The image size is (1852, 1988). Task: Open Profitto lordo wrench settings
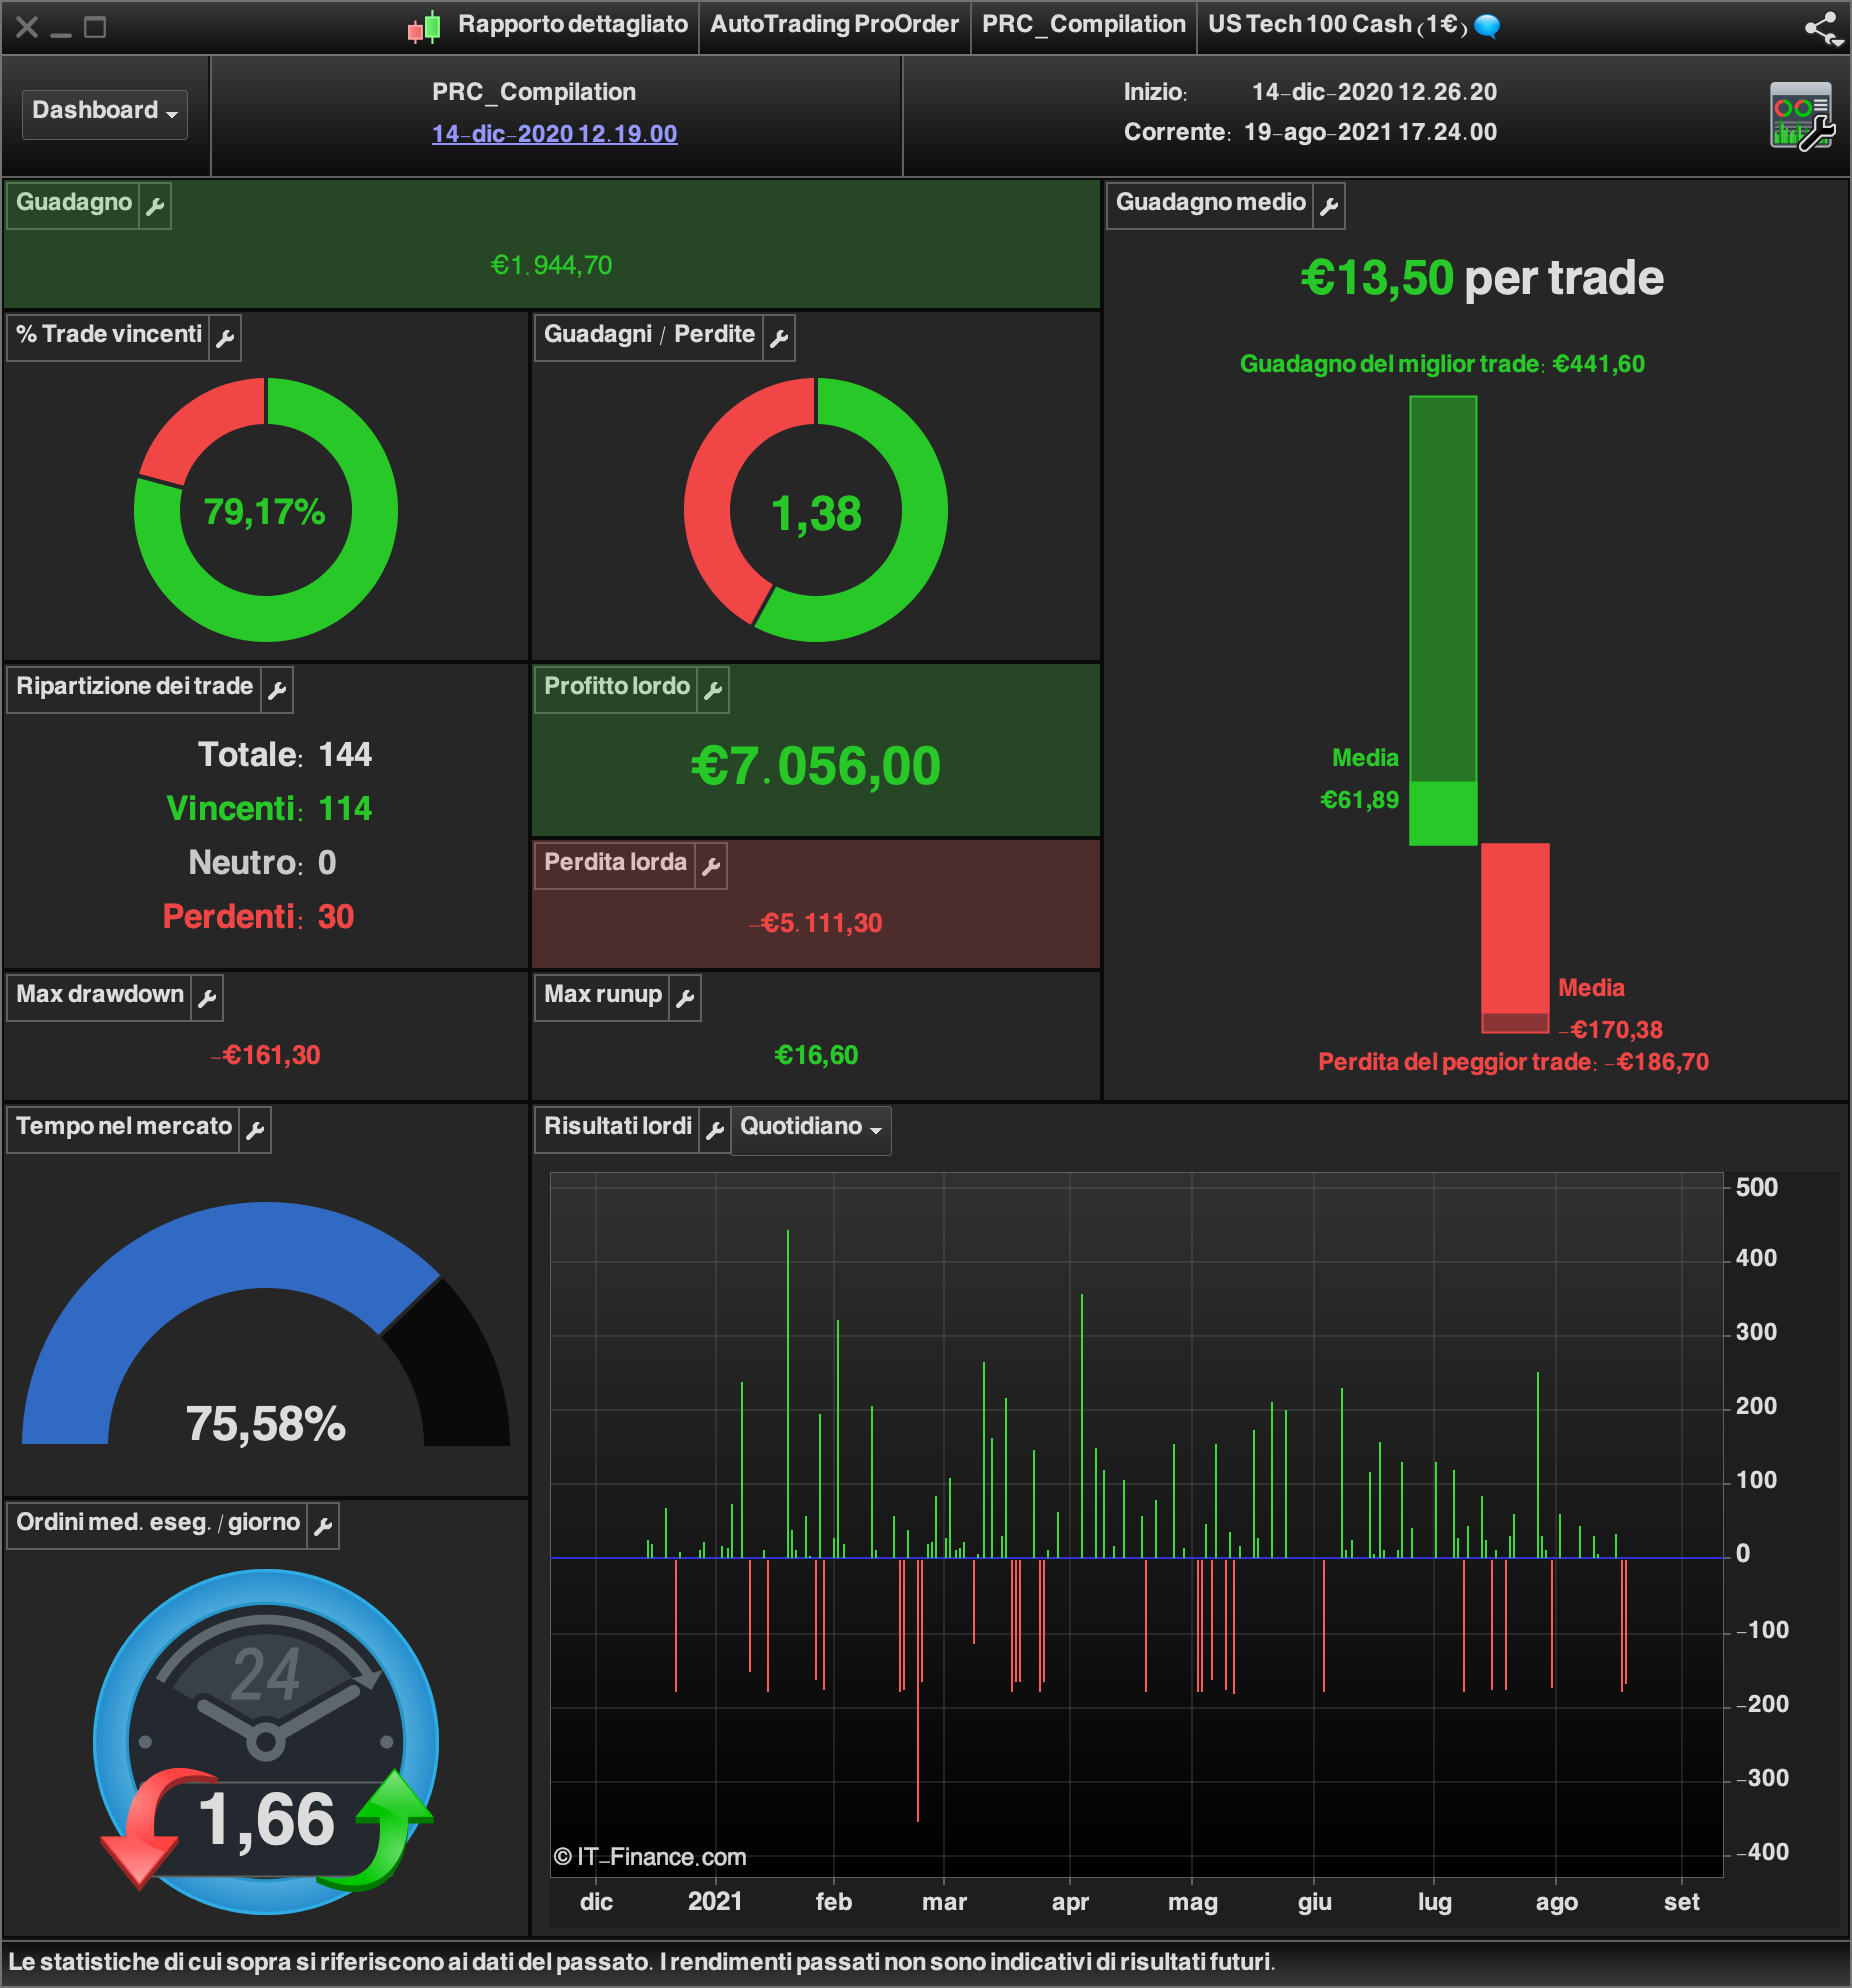point(713,690)
